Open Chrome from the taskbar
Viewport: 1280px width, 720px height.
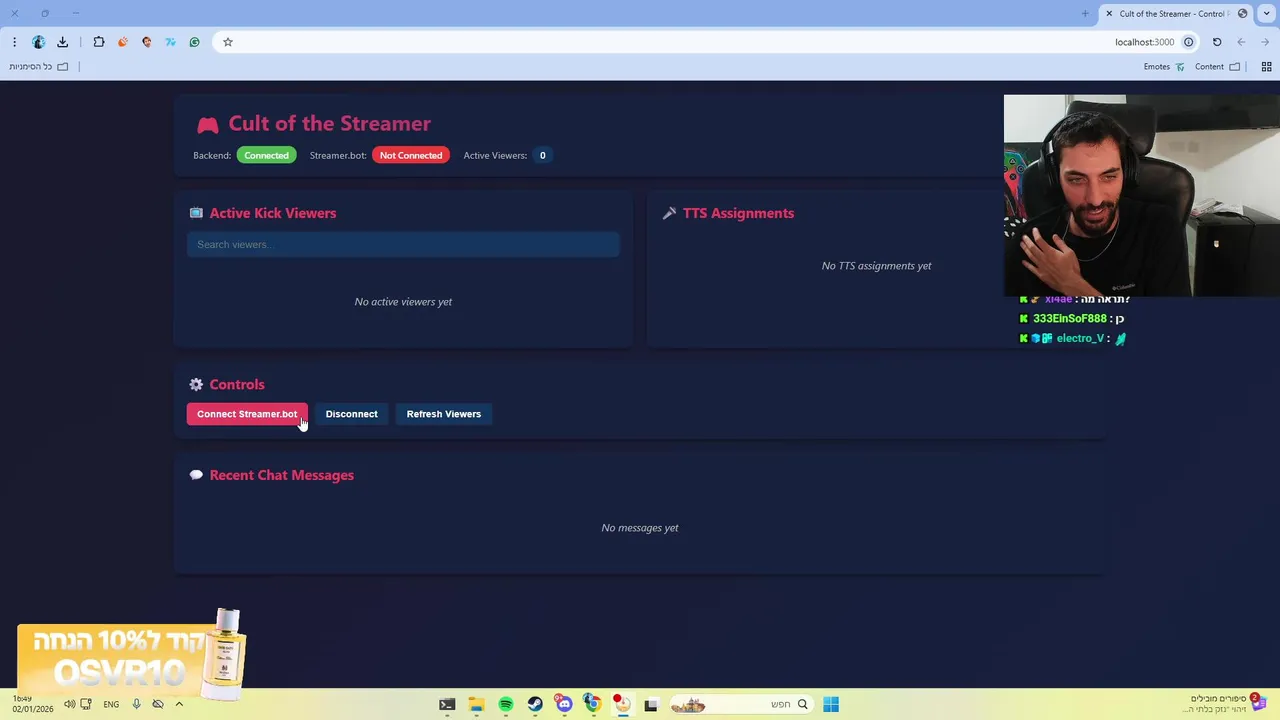pos(593,705)
